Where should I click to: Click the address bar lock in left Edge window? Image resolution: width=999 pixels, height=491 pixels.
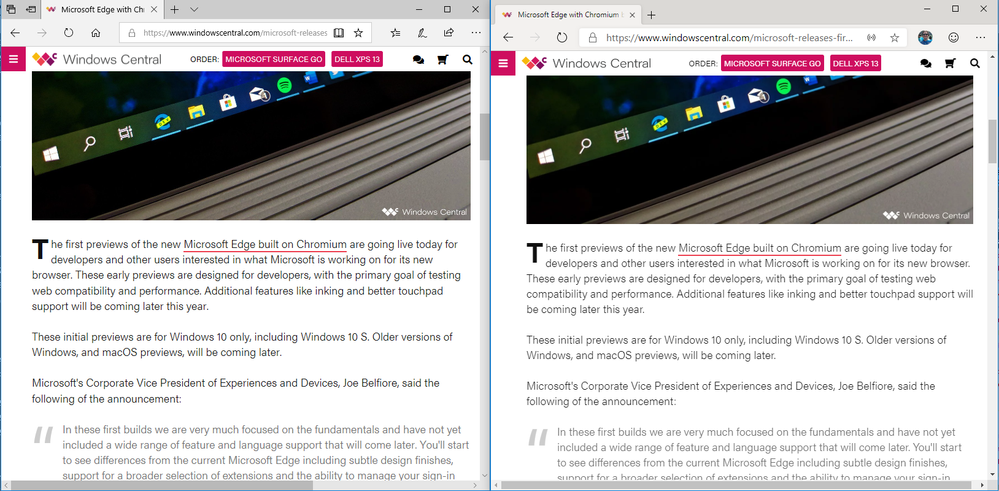[x=132, y=32]
